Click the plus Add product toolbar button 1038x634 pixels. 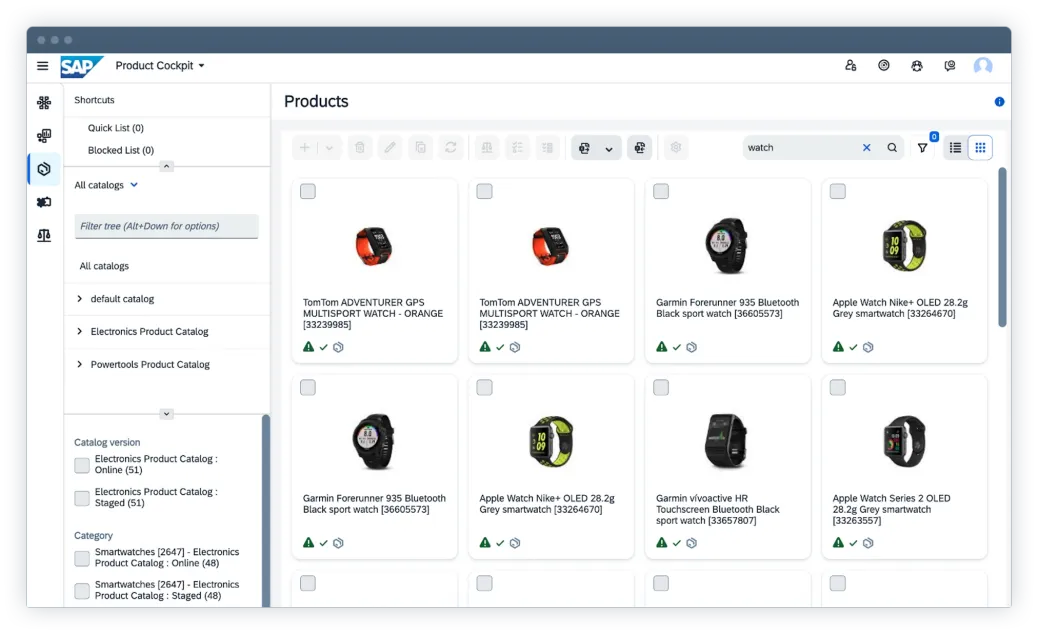pos(305,148)
